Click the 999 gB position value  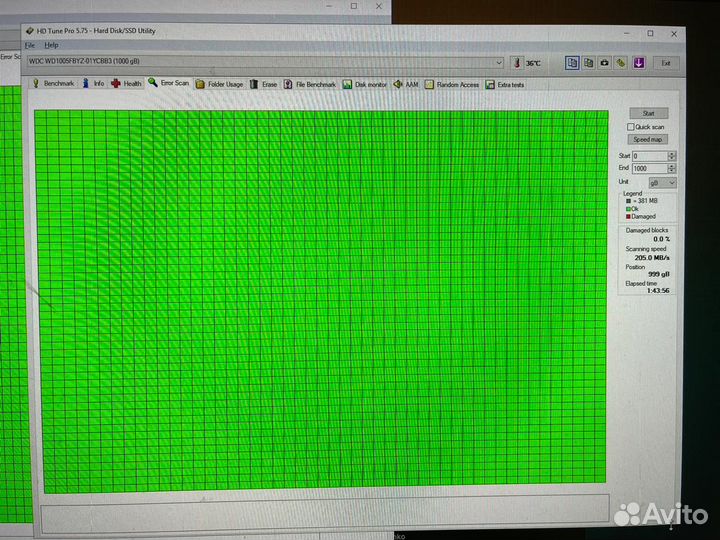click(658, 274)
